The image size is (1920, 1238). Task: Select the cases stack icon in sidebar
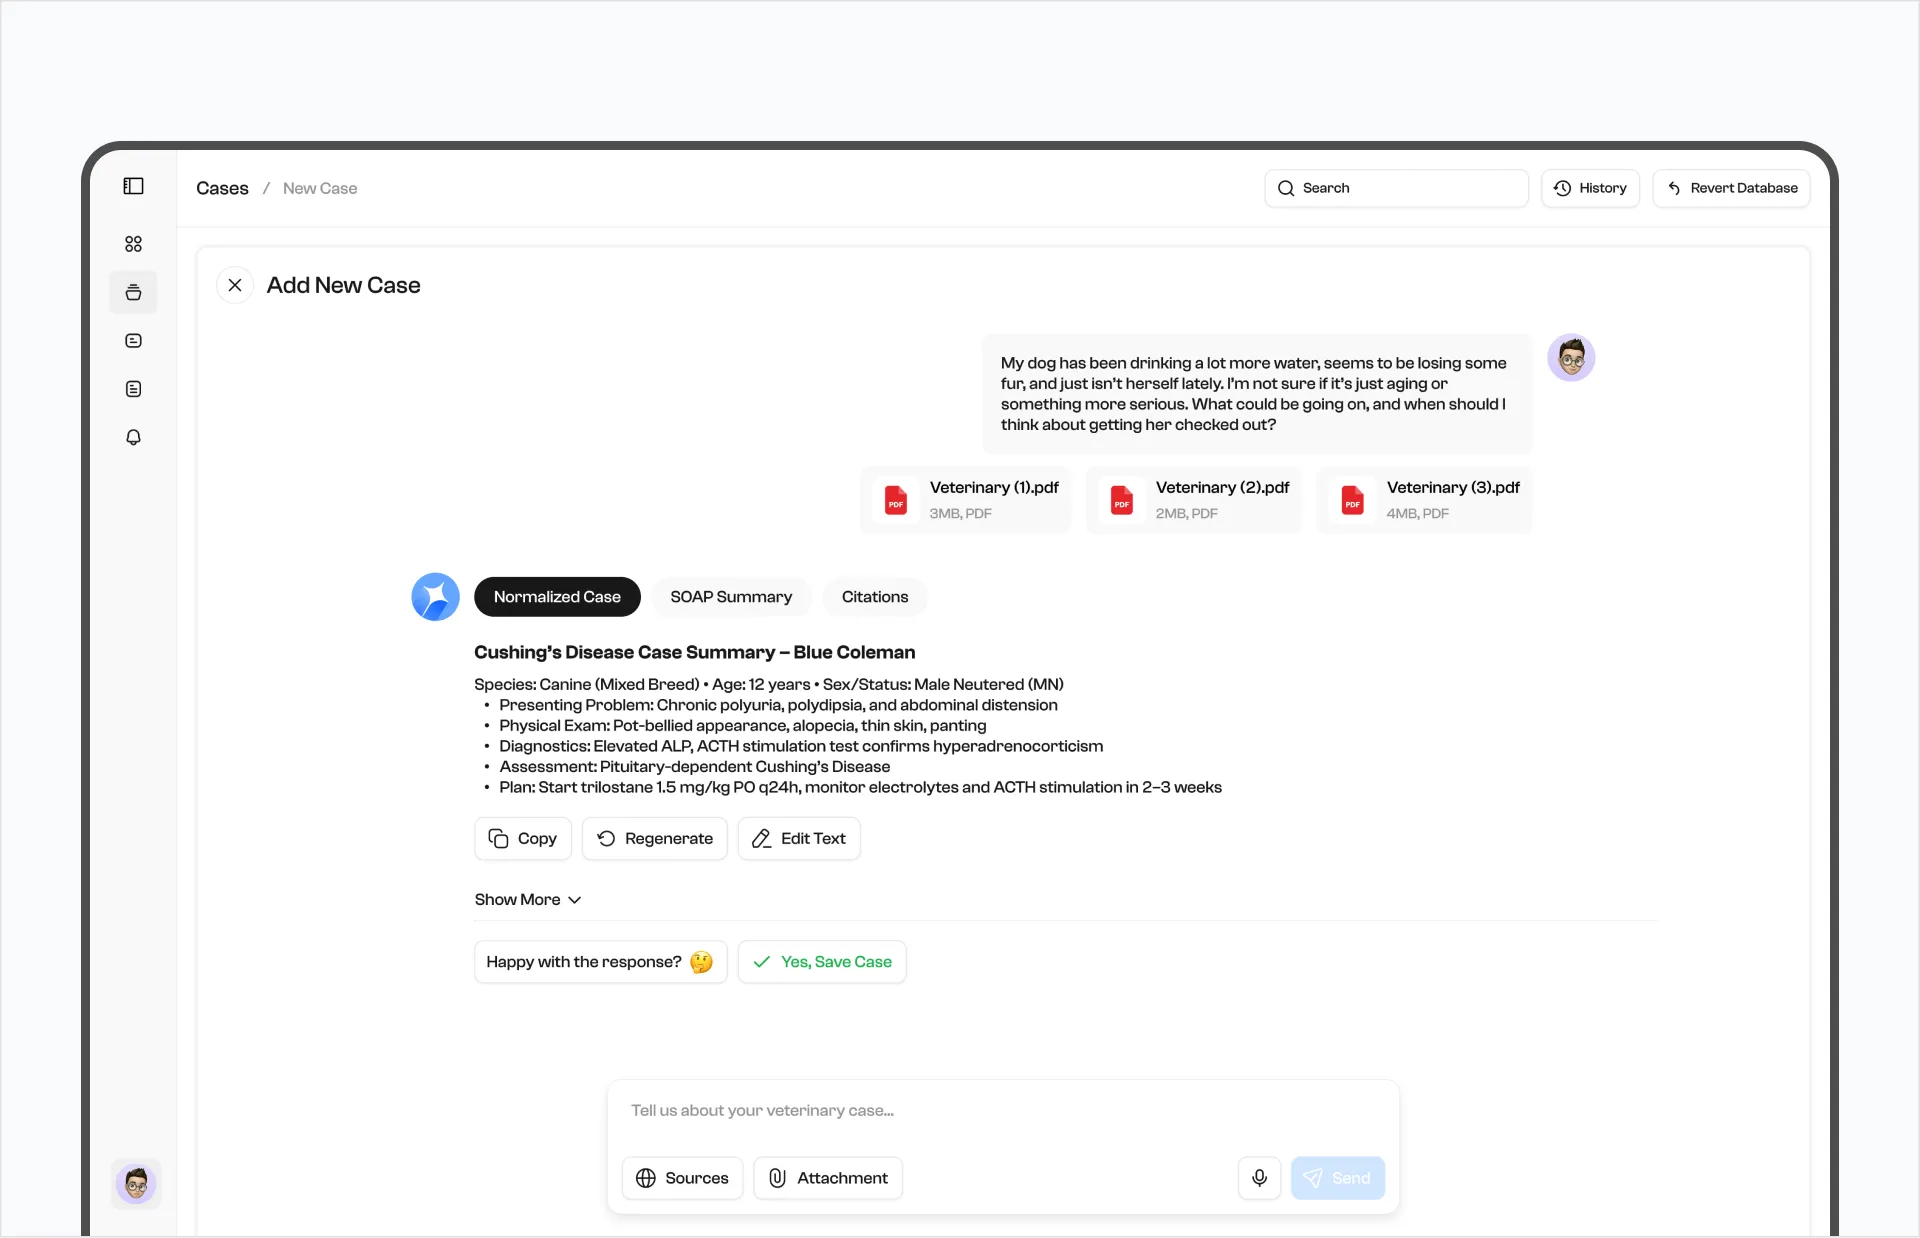coord(133,292)
